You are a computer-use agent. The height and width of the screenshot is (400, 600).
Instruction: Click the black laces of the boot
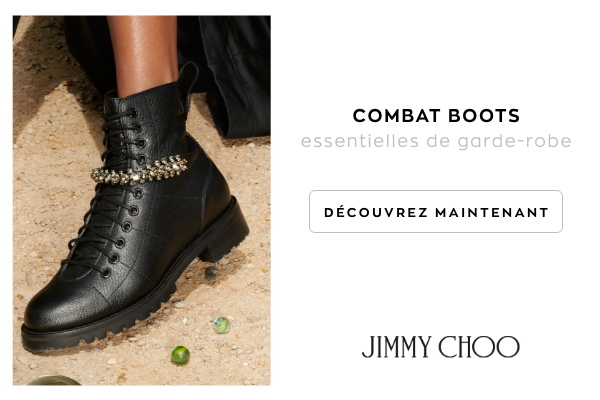coord(111,191)
